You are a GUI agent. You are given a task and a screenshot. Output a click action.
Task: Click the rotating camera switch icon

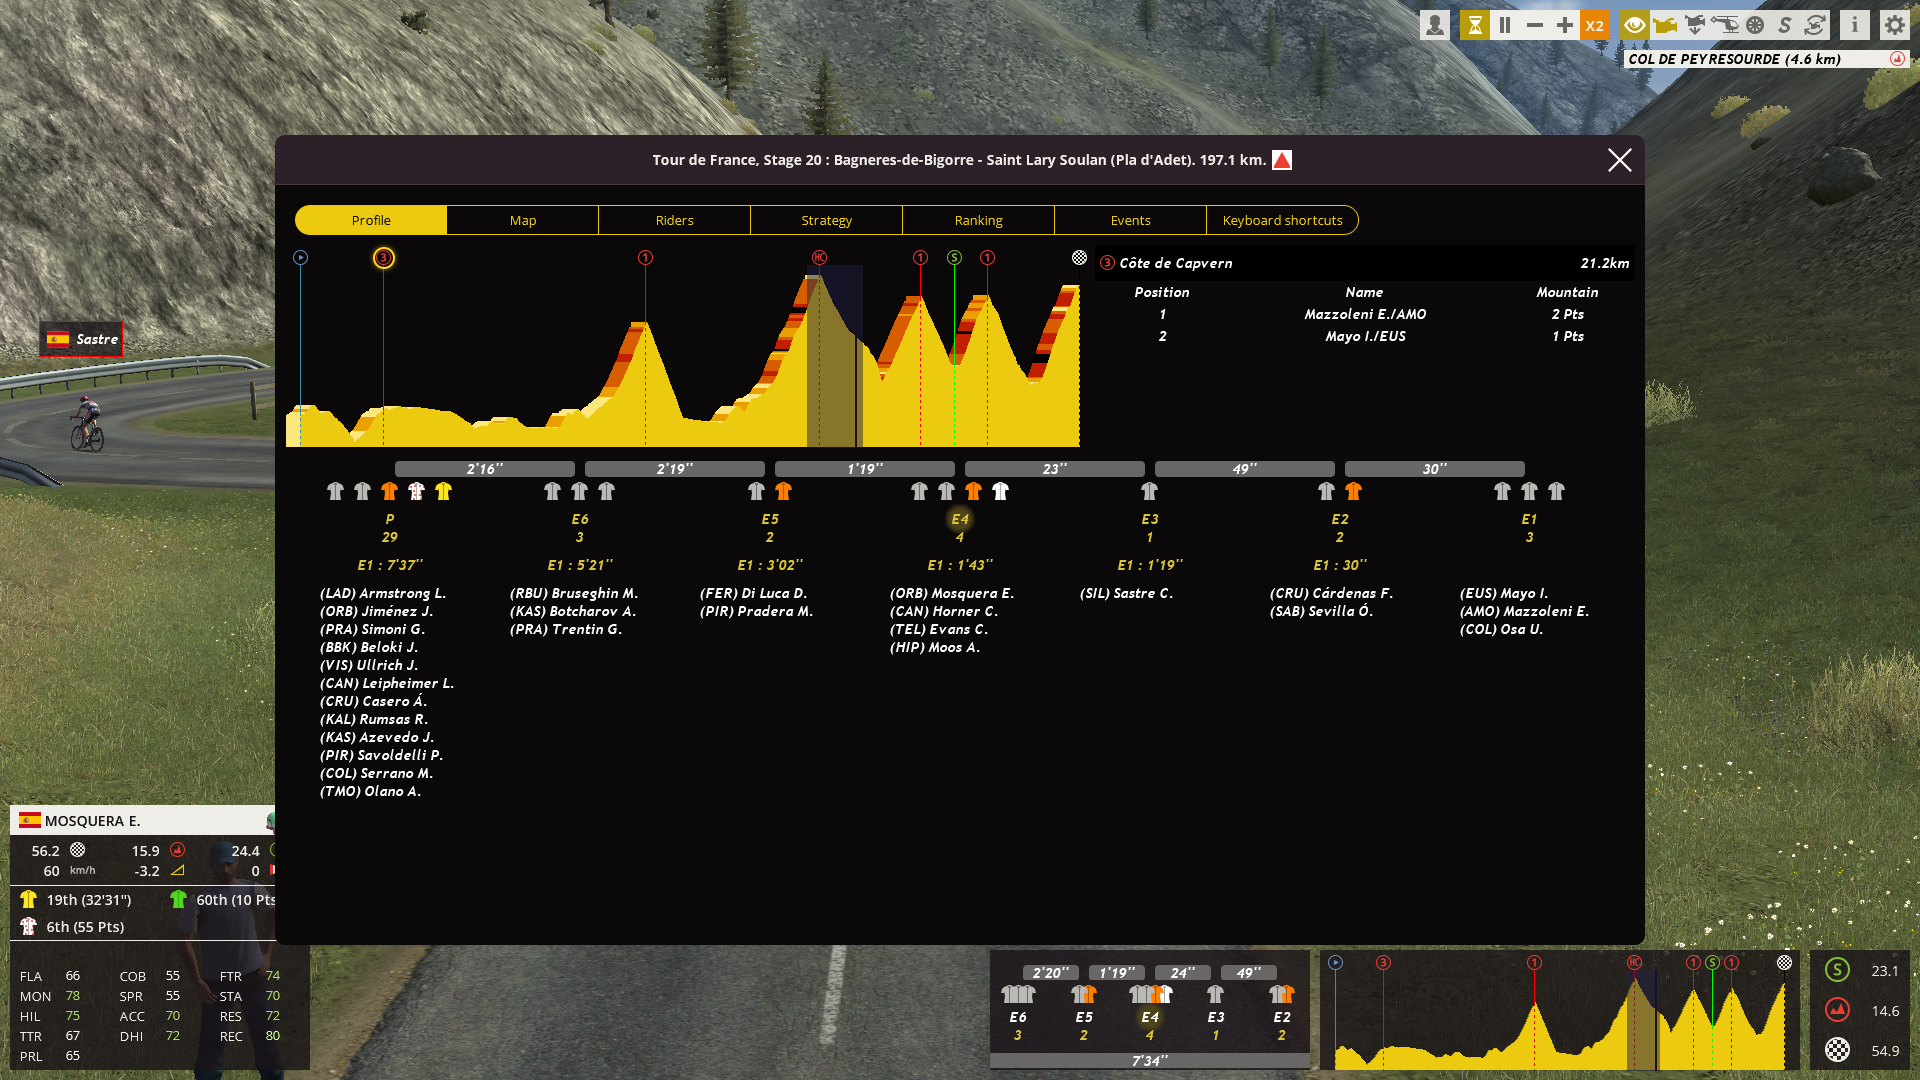[1815, 26]
